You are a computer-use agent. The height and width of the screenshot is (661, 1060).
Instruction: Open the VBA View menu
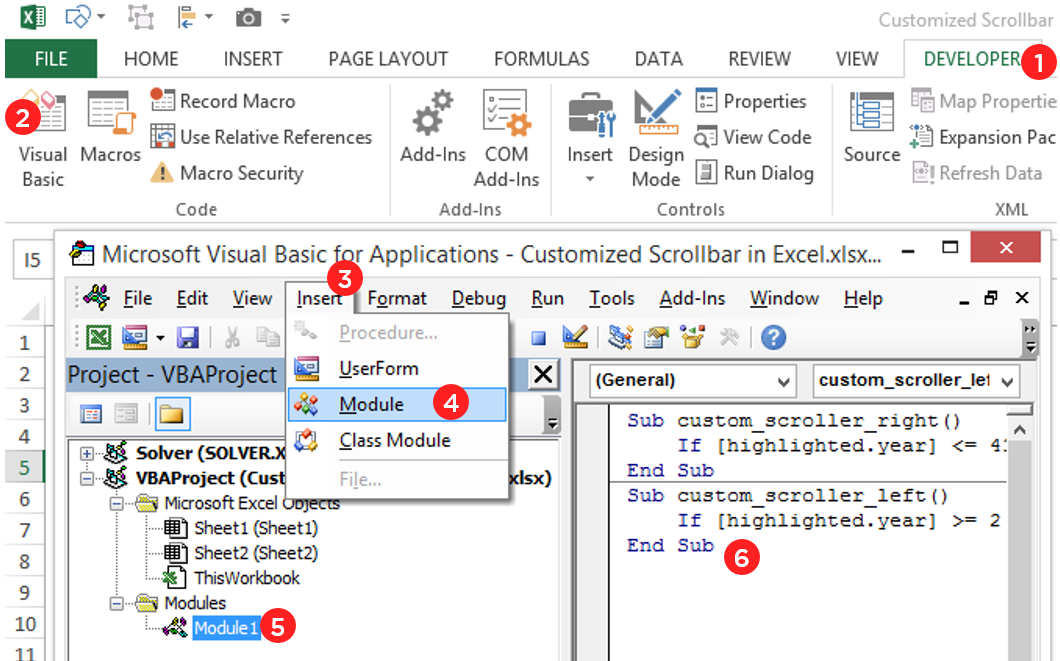point(252,298)
